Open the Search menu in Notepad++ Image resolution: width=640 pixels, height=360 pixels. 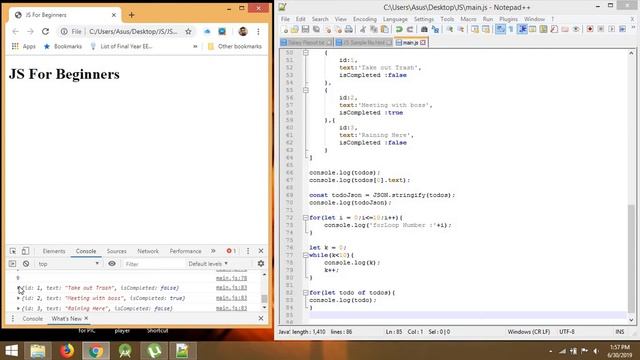320,19
